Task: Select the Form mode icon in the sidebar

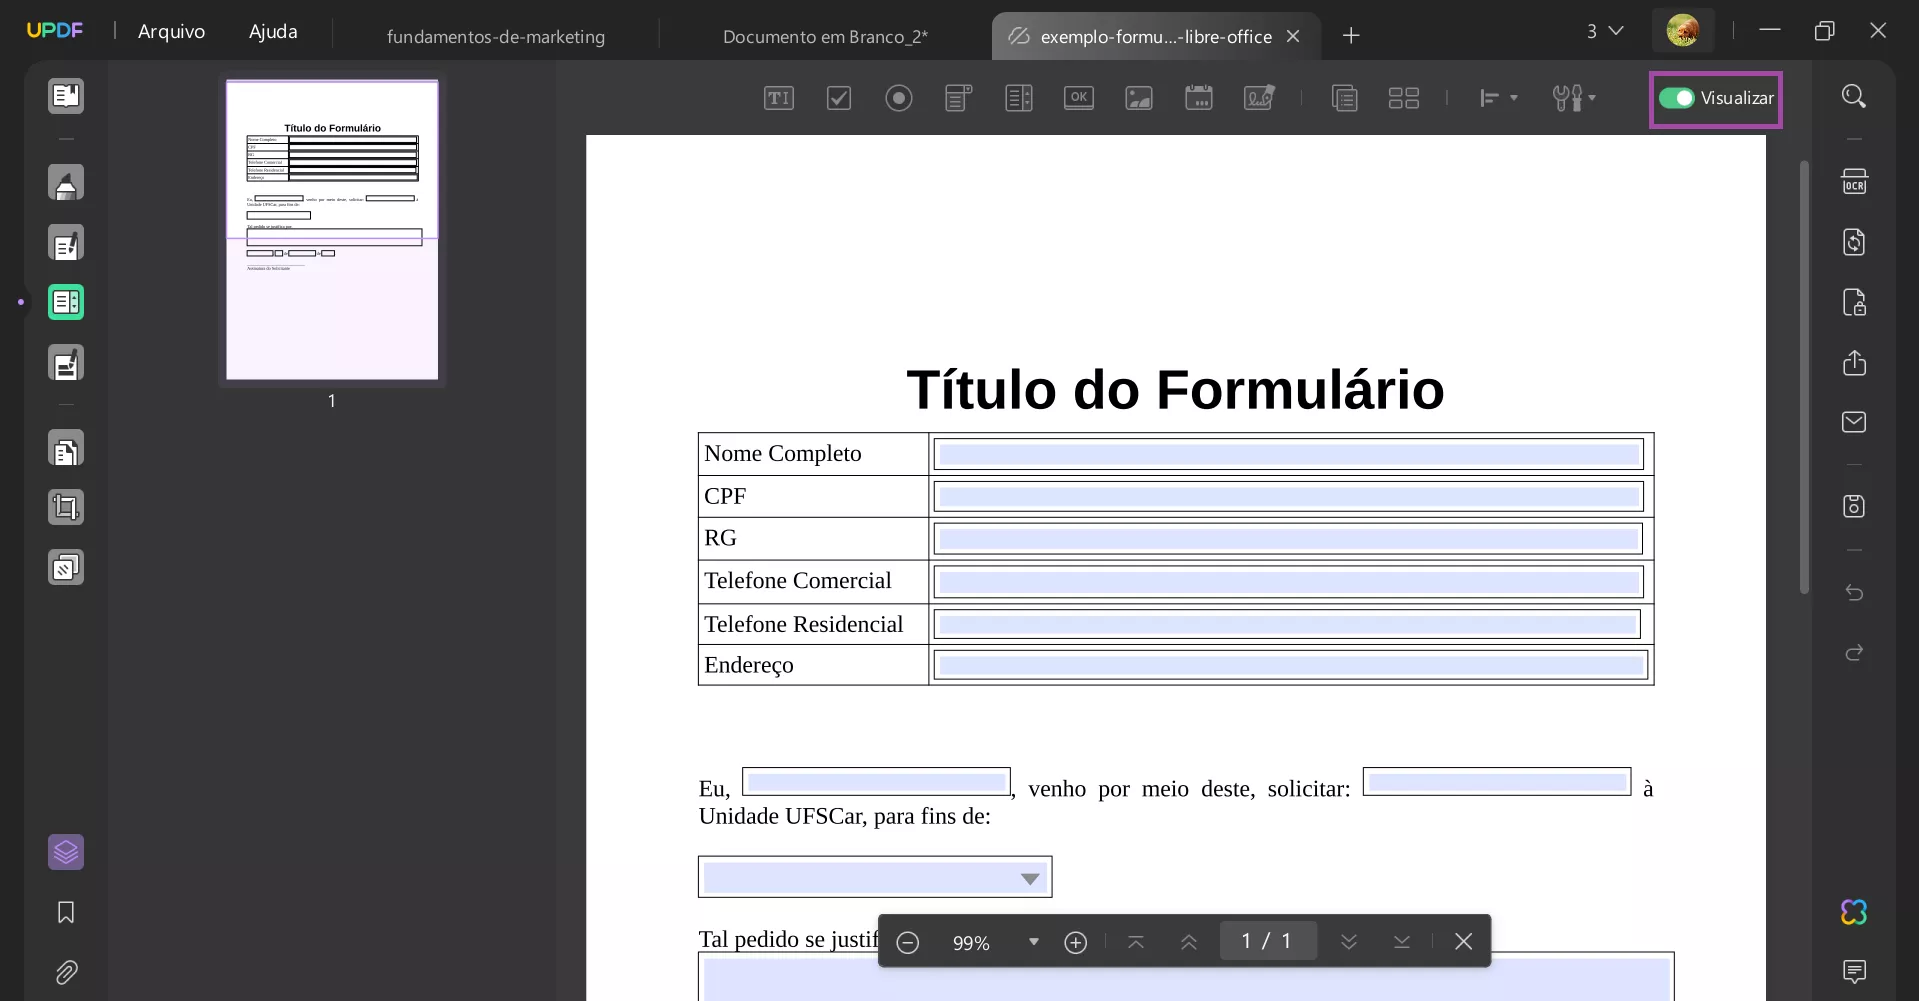Action: tap(66, 302)
